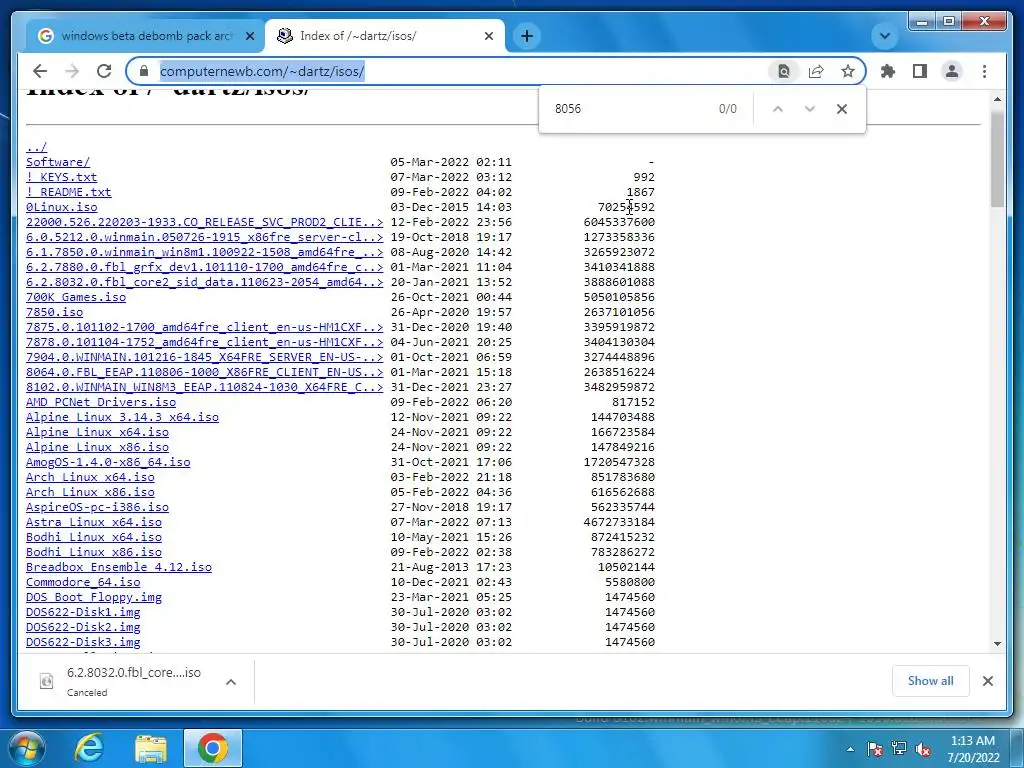Image resolution: width=1024 pixels, height=768 pixels.
Task: Click Show all downloads button
Action: tap(931, 681)
